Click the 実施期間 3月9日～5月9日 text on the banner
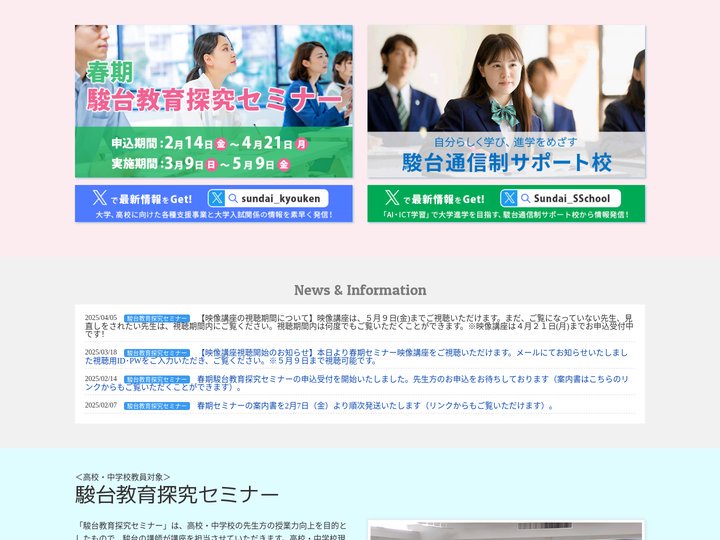This screenshot has height=540, width=720. (x=201, y=163)
